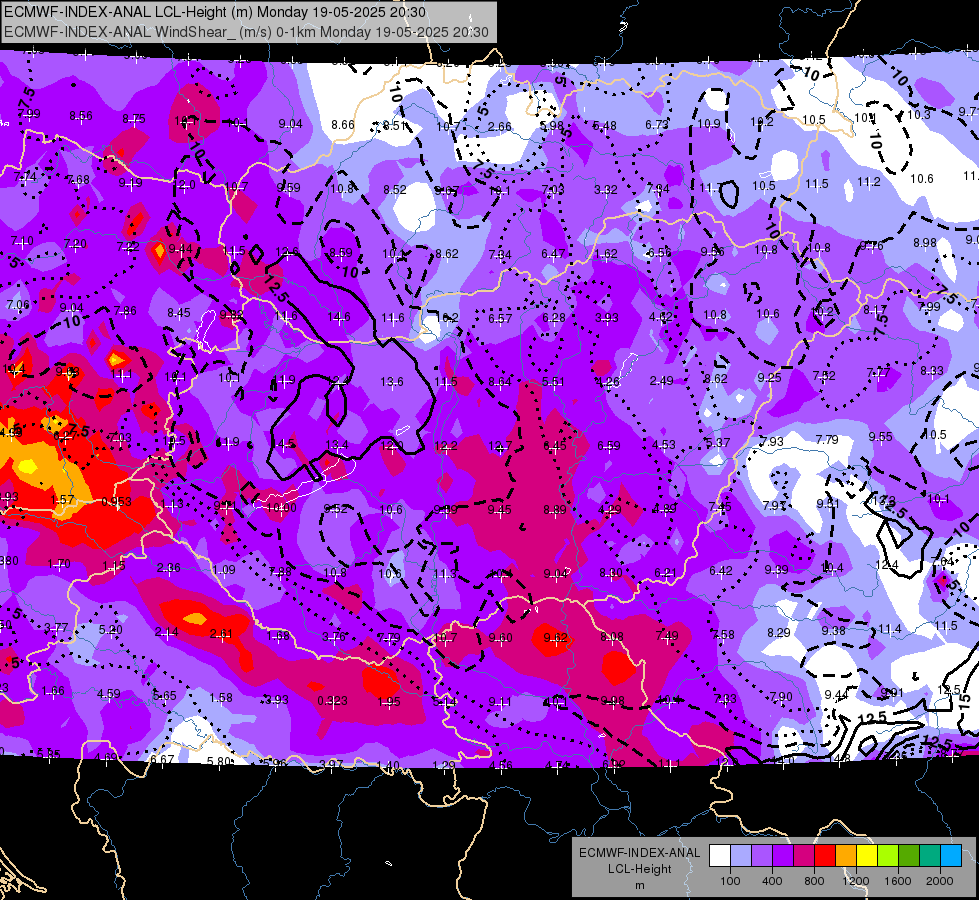Click the shear value 7.68

tap(78, 180)
